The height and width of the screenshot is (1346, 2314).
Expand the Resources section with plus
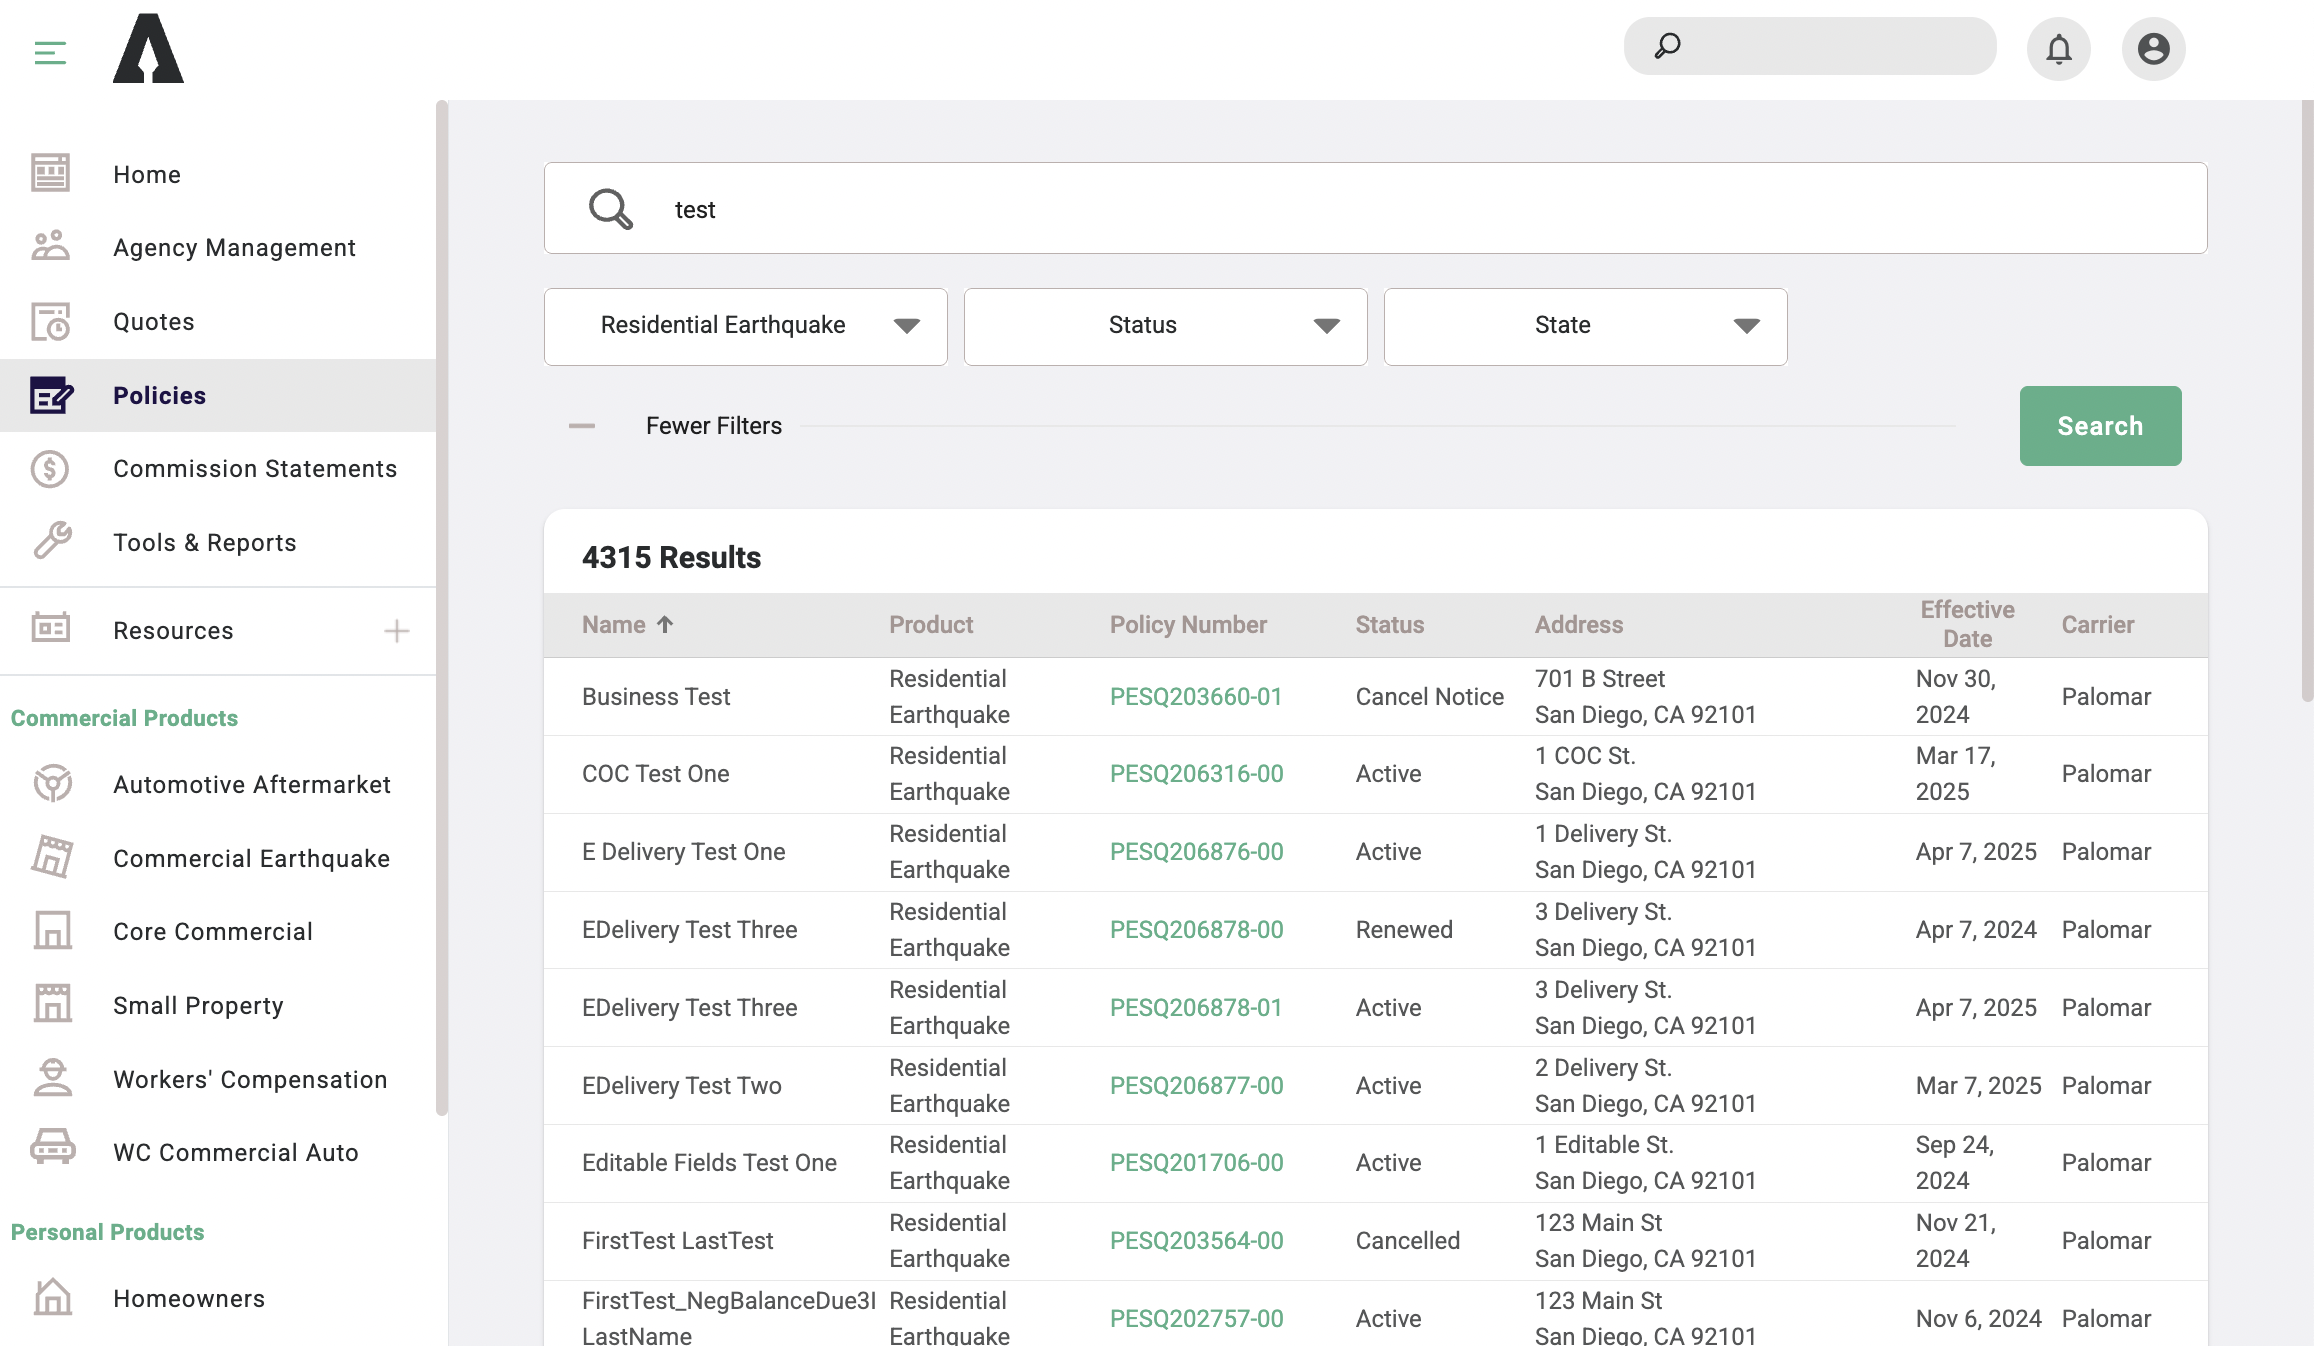[396, 630]
